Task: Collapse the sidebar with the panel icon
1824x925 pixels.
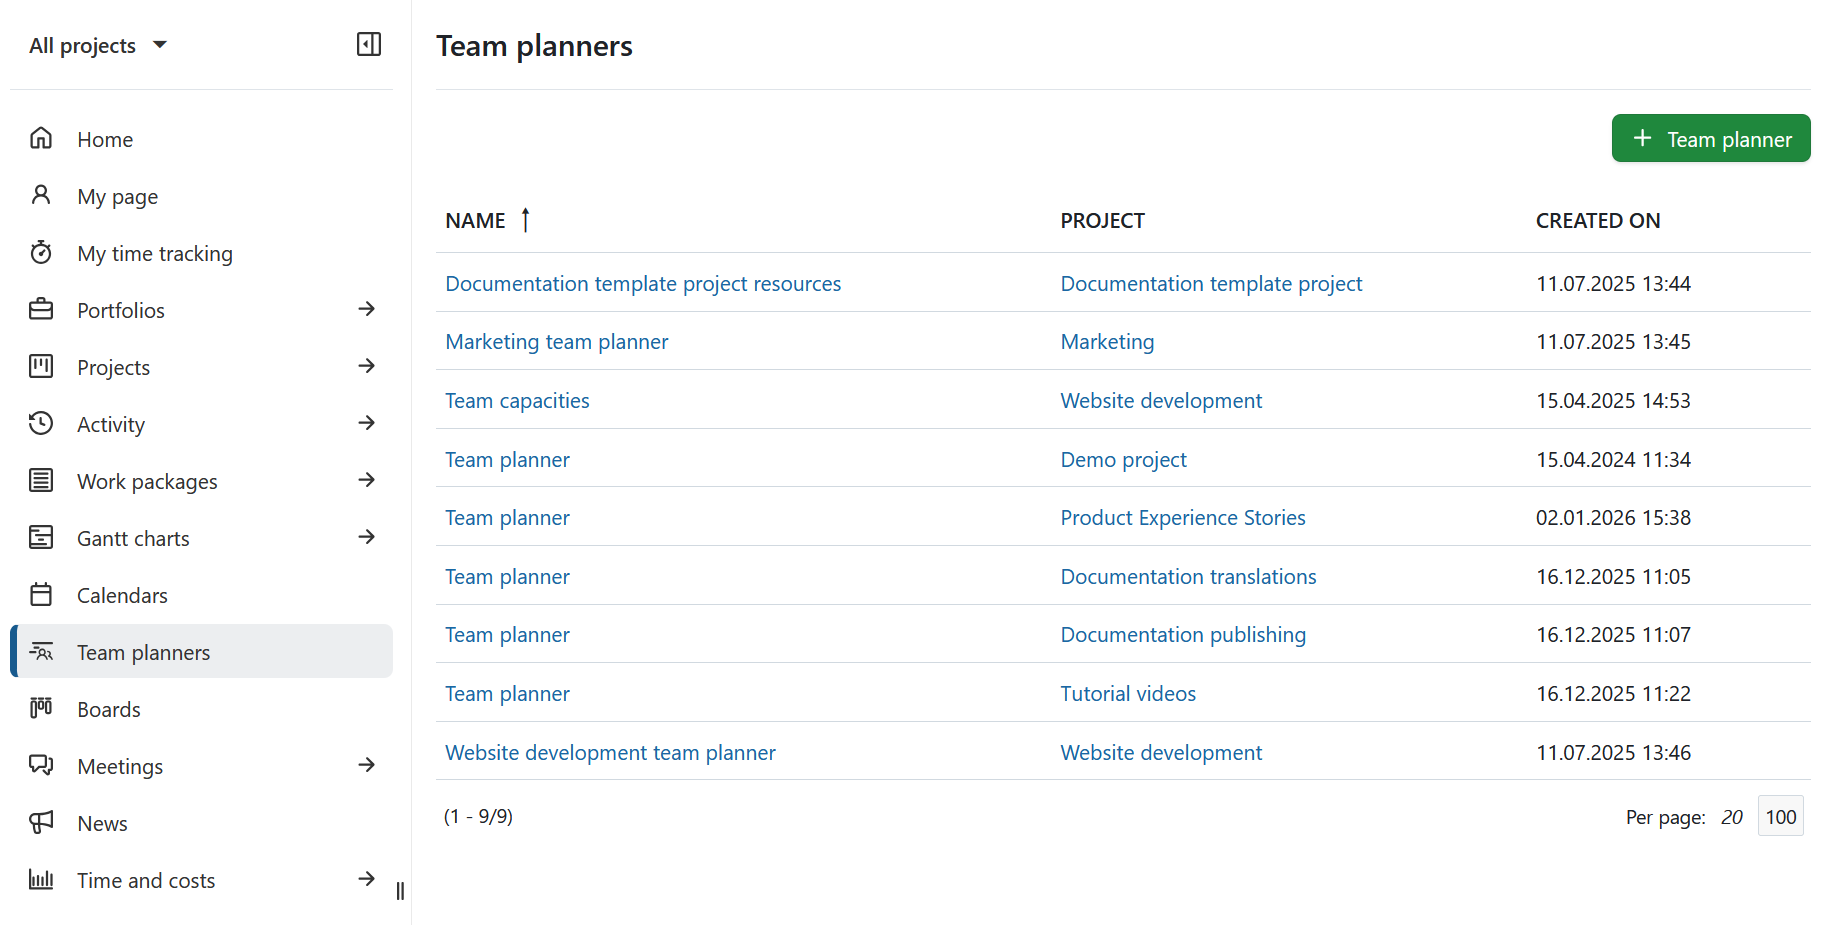Action: tap(368, 44)
